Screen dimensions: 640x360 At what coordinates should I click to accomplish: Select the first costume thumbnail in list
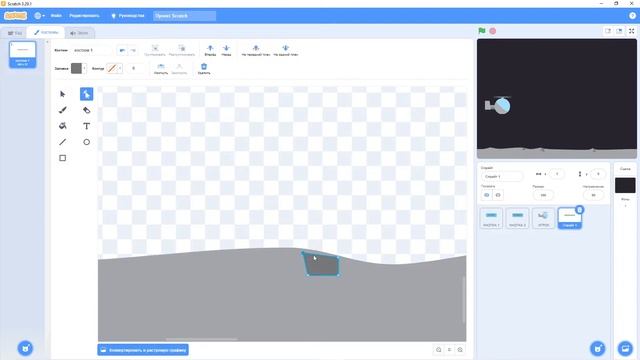[x=22, y=54]
